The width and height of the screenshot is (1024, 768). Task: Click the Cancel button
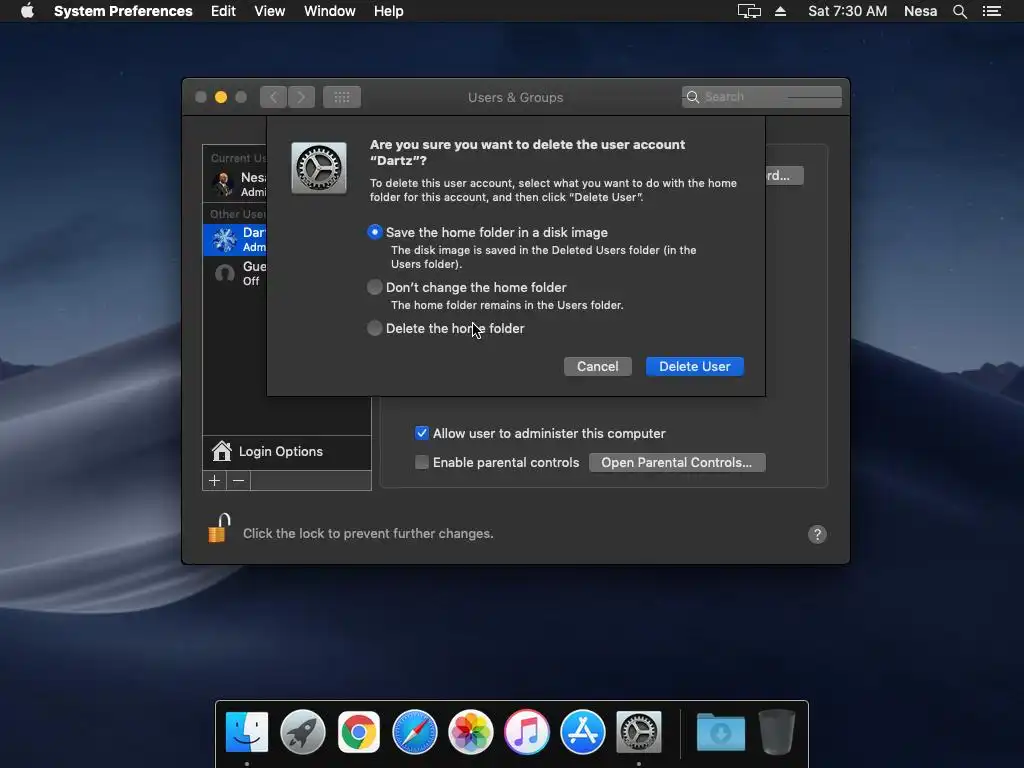pyautogui.click(x=598, y=366)
